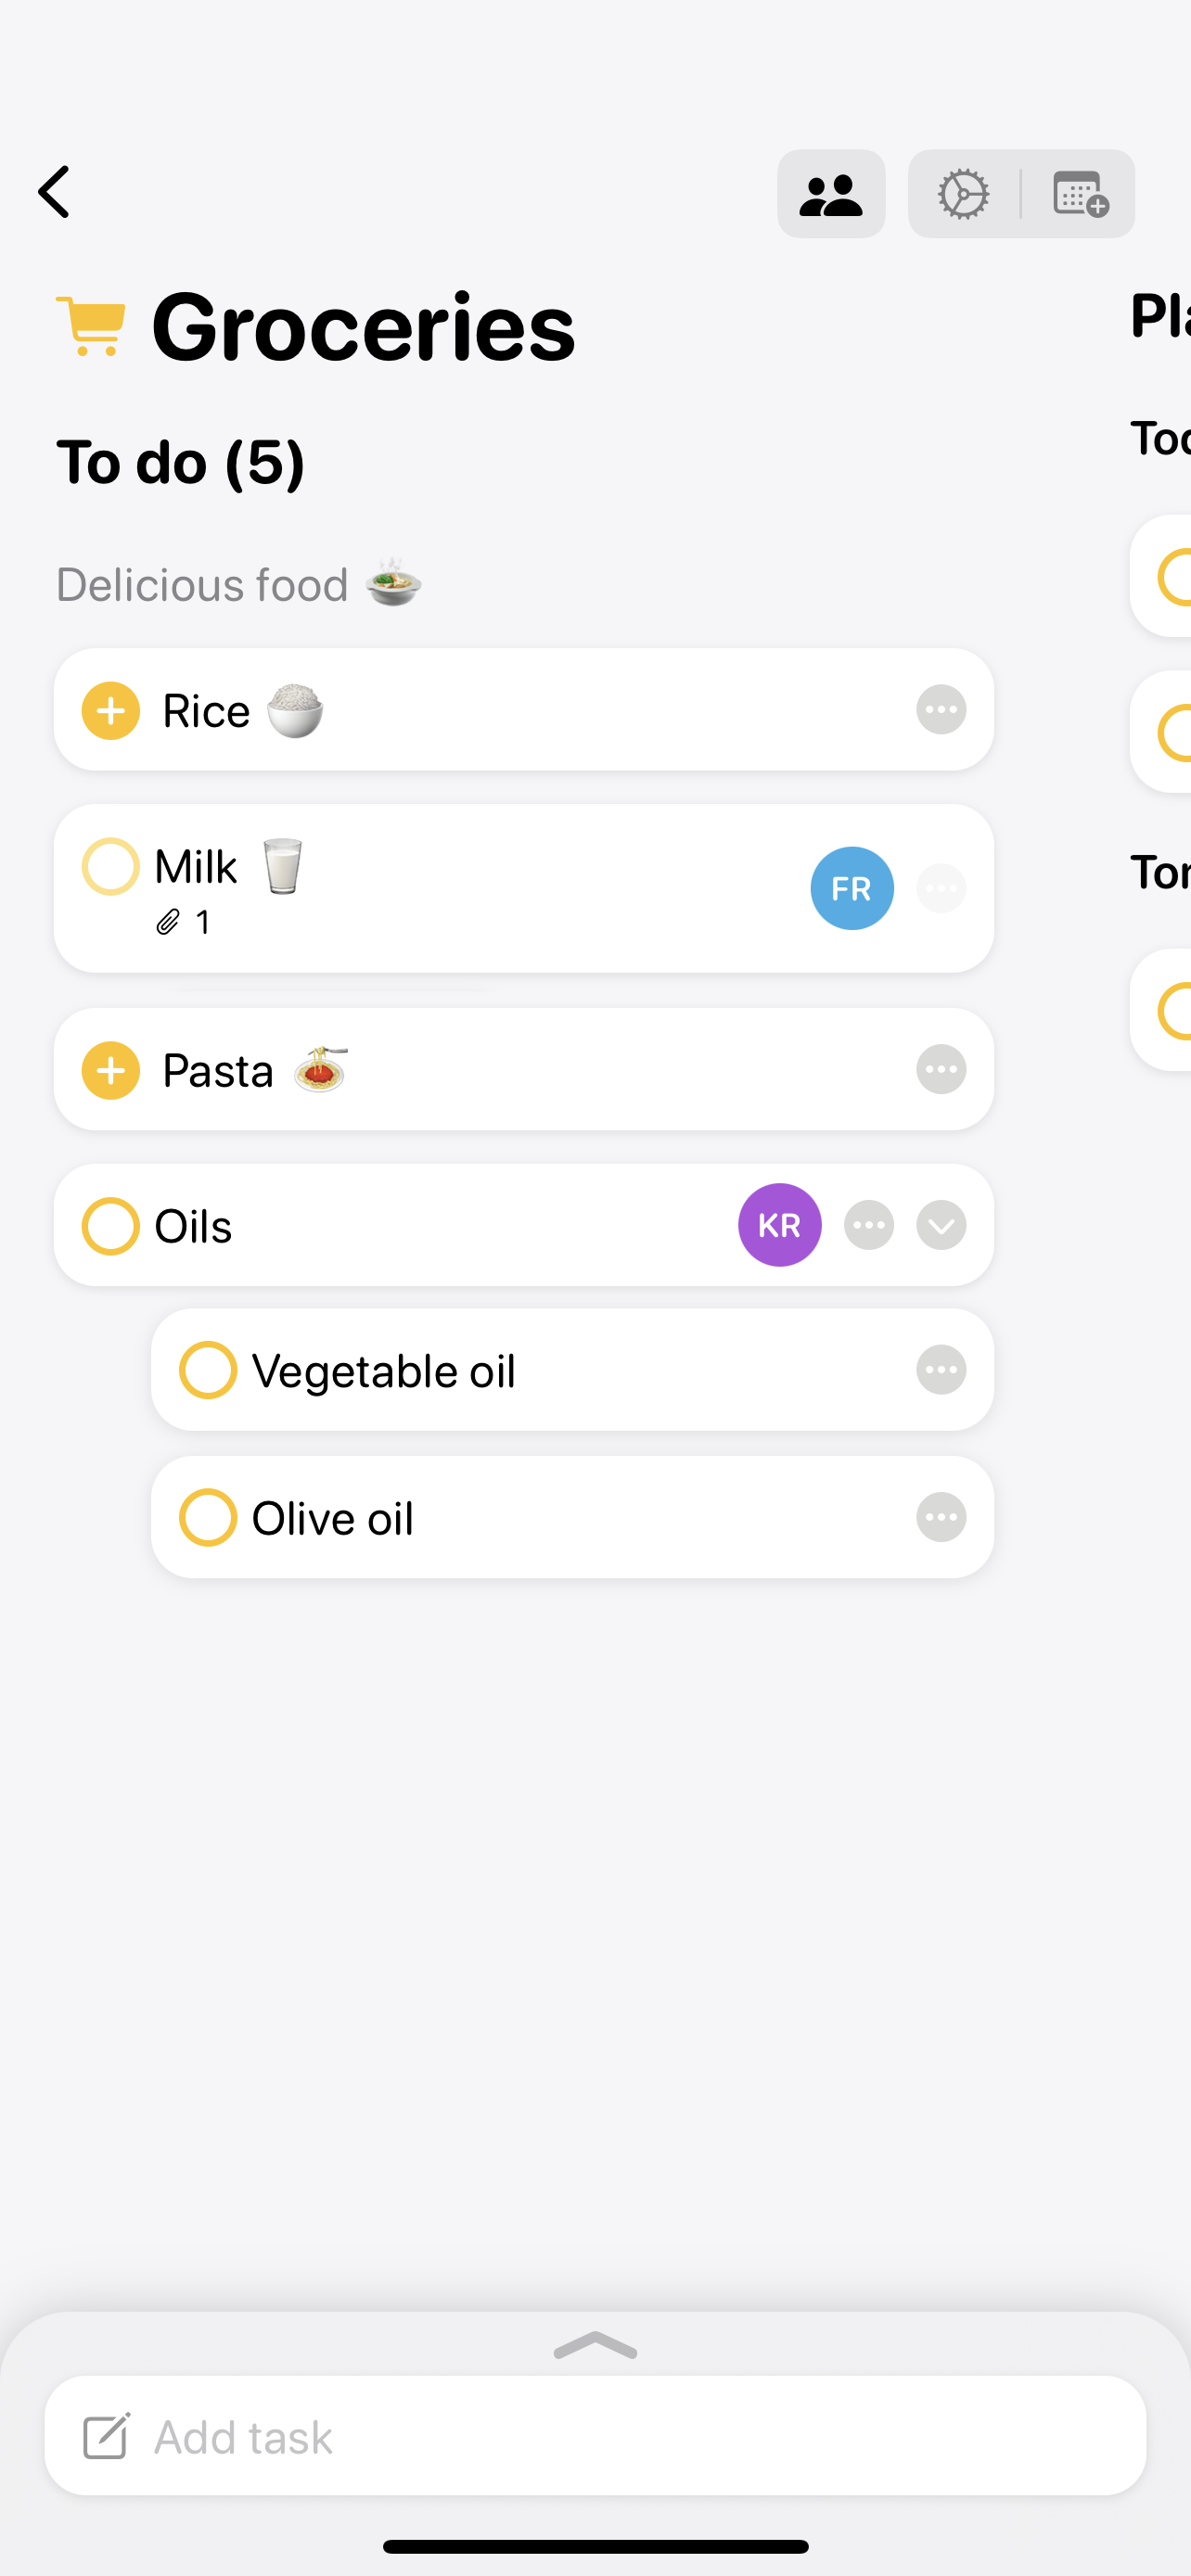The height and width of the screenshot is (2576, 1191).
Task: Open list settings gear icon
Action: pyautogui.click(x=963, y=194)
